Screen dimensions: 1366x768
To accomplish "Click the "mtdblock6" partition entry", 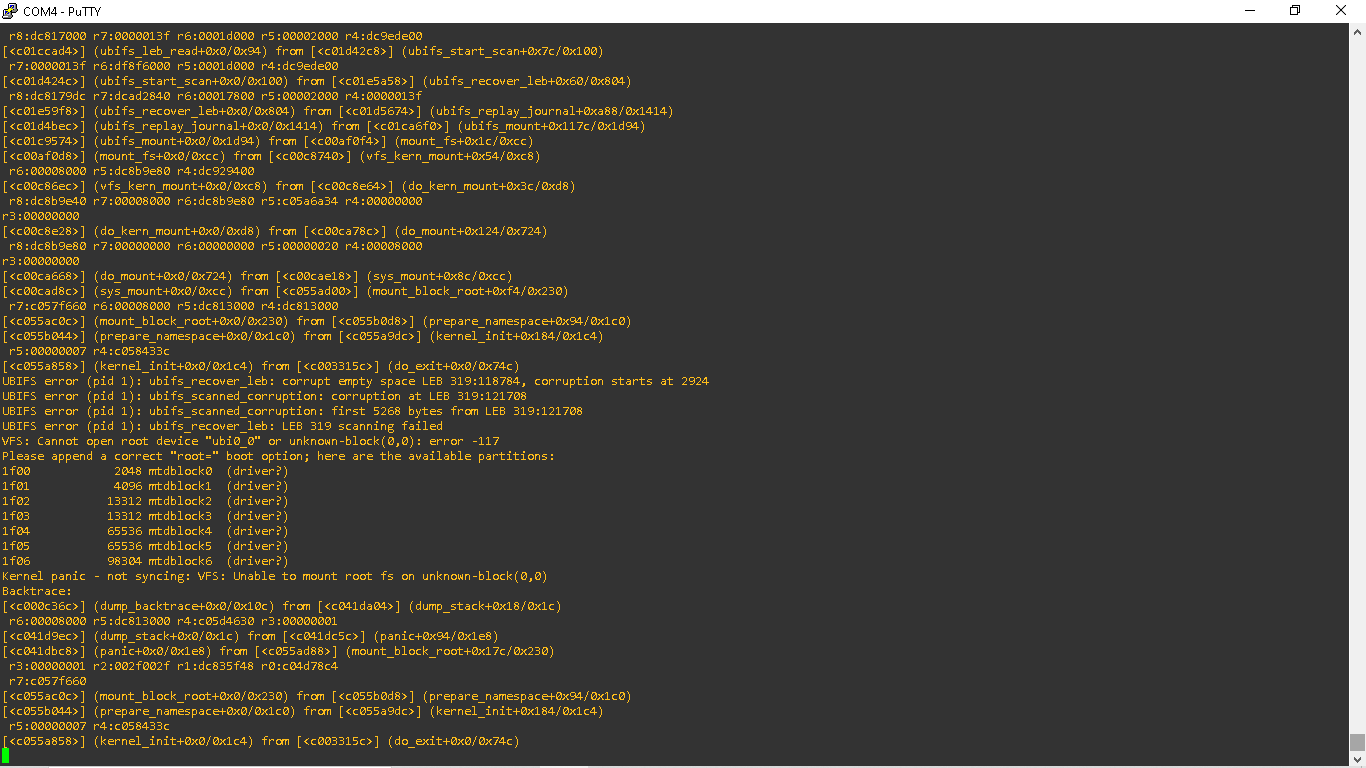I will (x=180, y=561).
